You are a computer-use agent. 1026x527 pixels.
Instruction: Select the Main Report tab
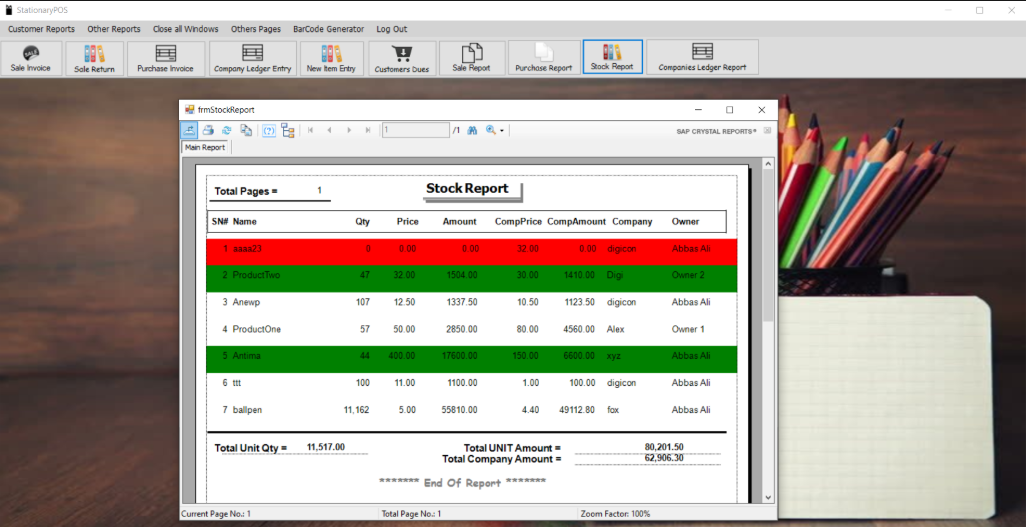[x=205, y=147]
